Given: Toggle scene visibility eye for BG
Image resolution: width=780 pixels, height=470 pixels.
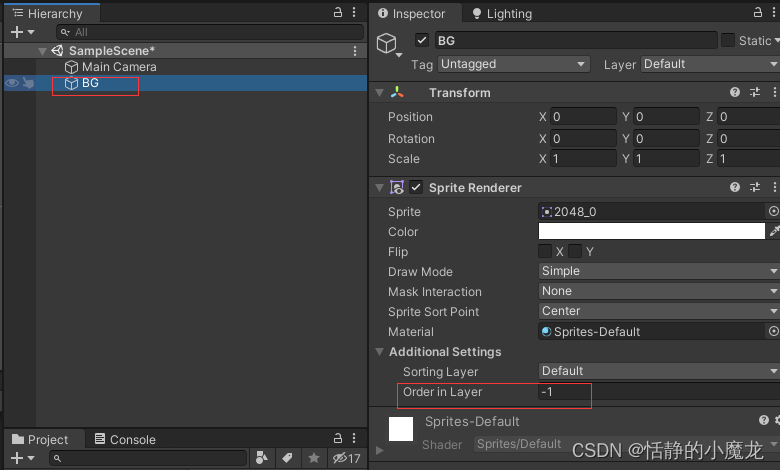Looking at the screenshot, I should (x=12, y=83).
